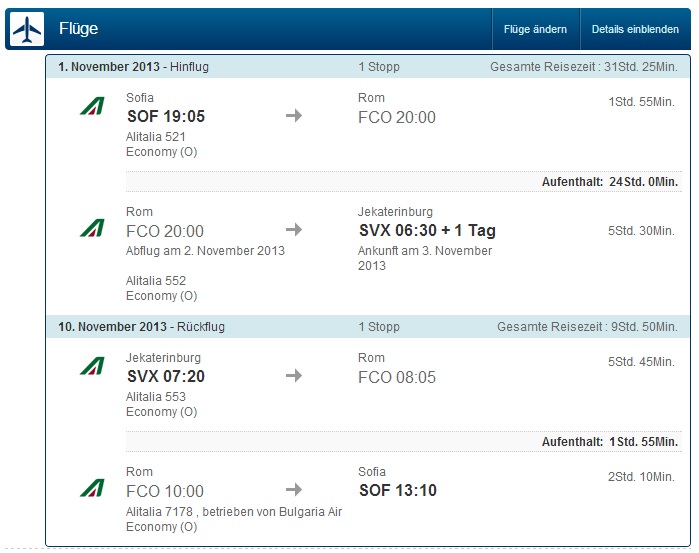Select the 10. November 2013 Rückflug header

pyautogui.click(x=368, y=327)
